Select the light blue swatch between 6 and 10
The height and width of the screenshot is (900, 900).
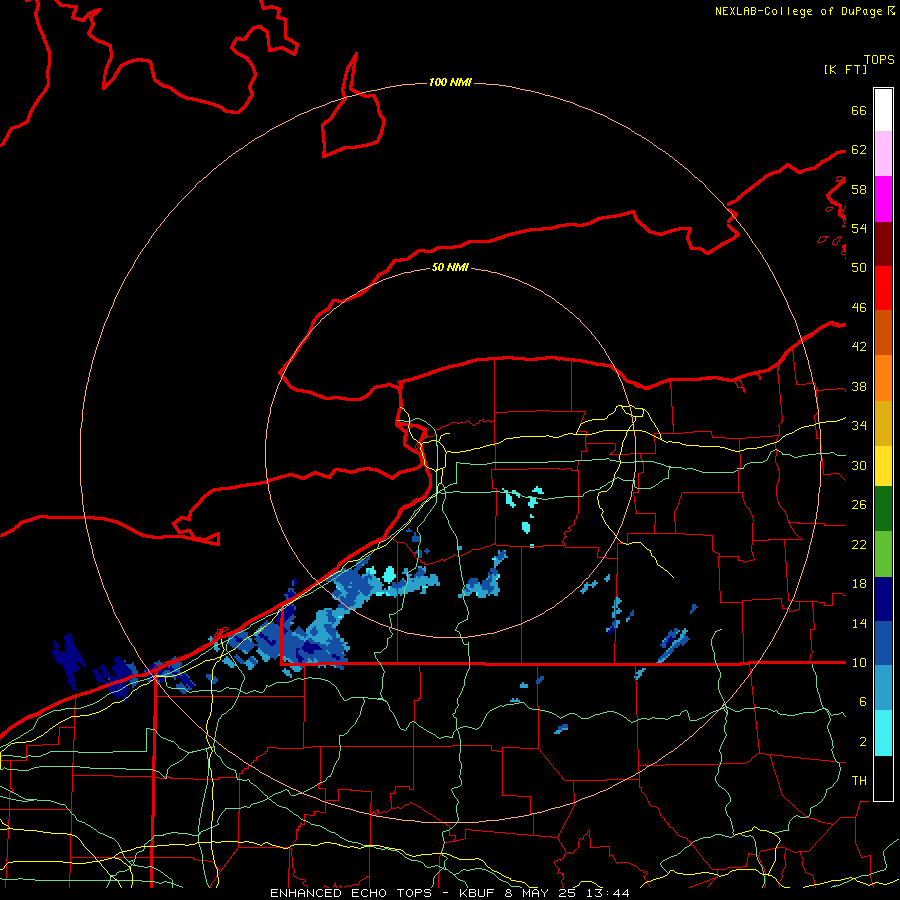[883, 688]
